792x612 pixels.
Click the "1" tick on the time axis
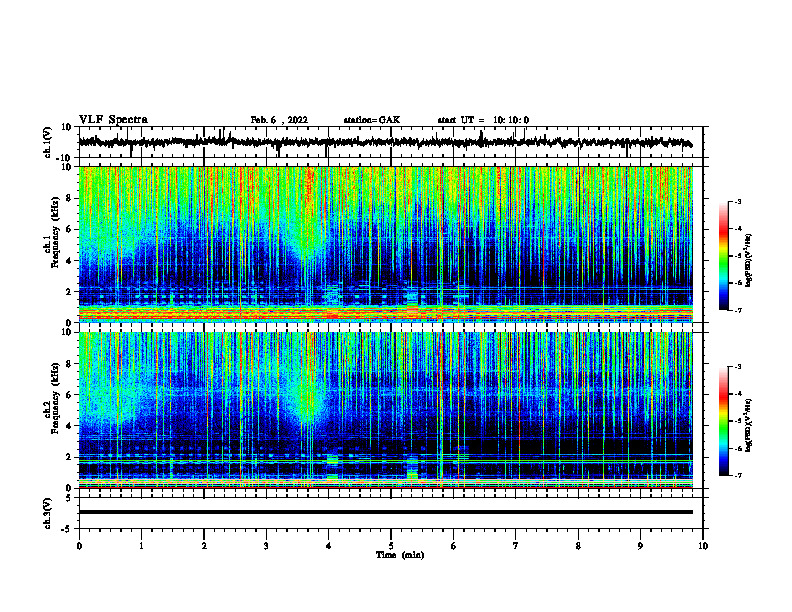click(141, 546)
